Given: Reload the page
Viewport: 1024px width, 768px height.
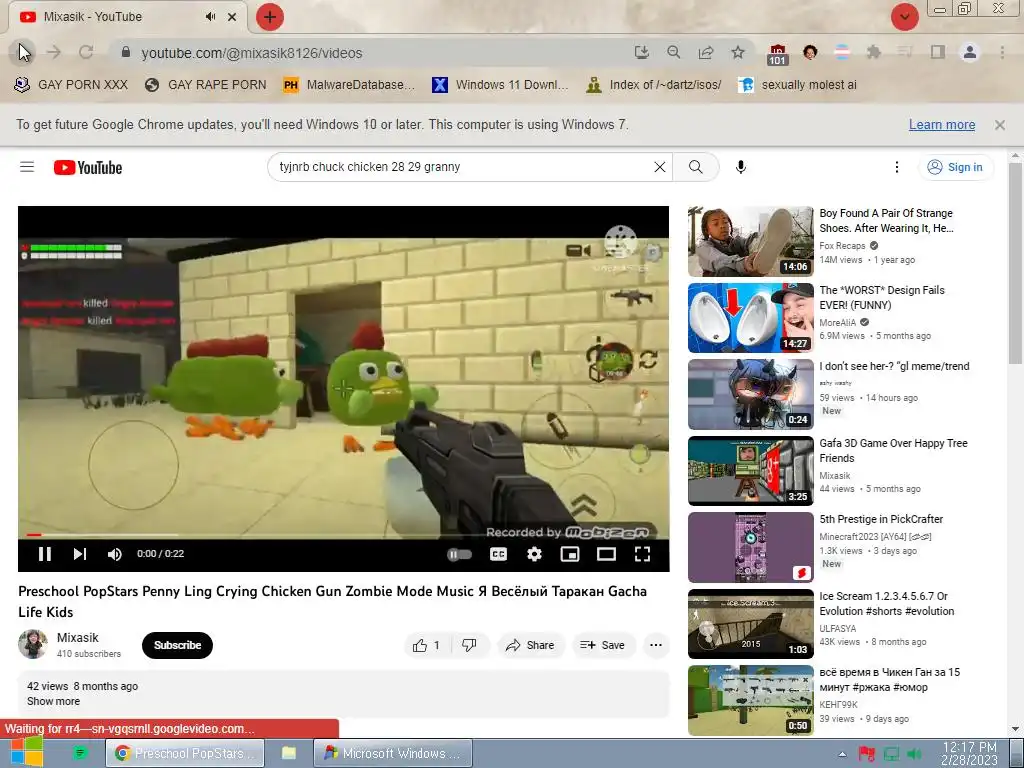Looking at the screenshot, I should pyautogui.click(x=86, y=52).
